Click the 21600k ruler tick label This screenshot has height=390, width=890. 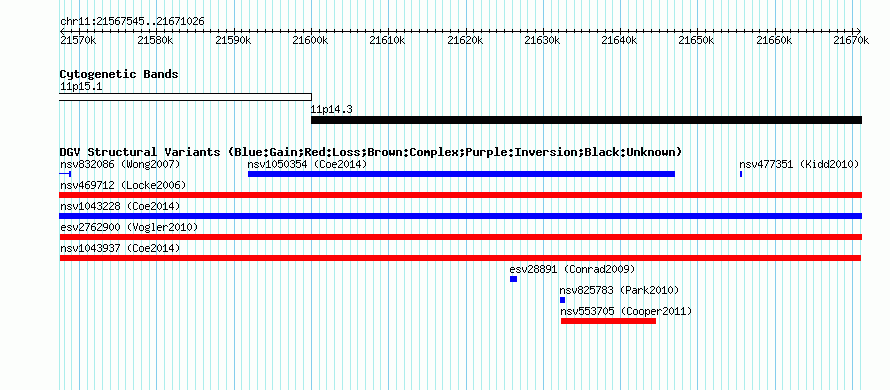(x=311, y=40)
